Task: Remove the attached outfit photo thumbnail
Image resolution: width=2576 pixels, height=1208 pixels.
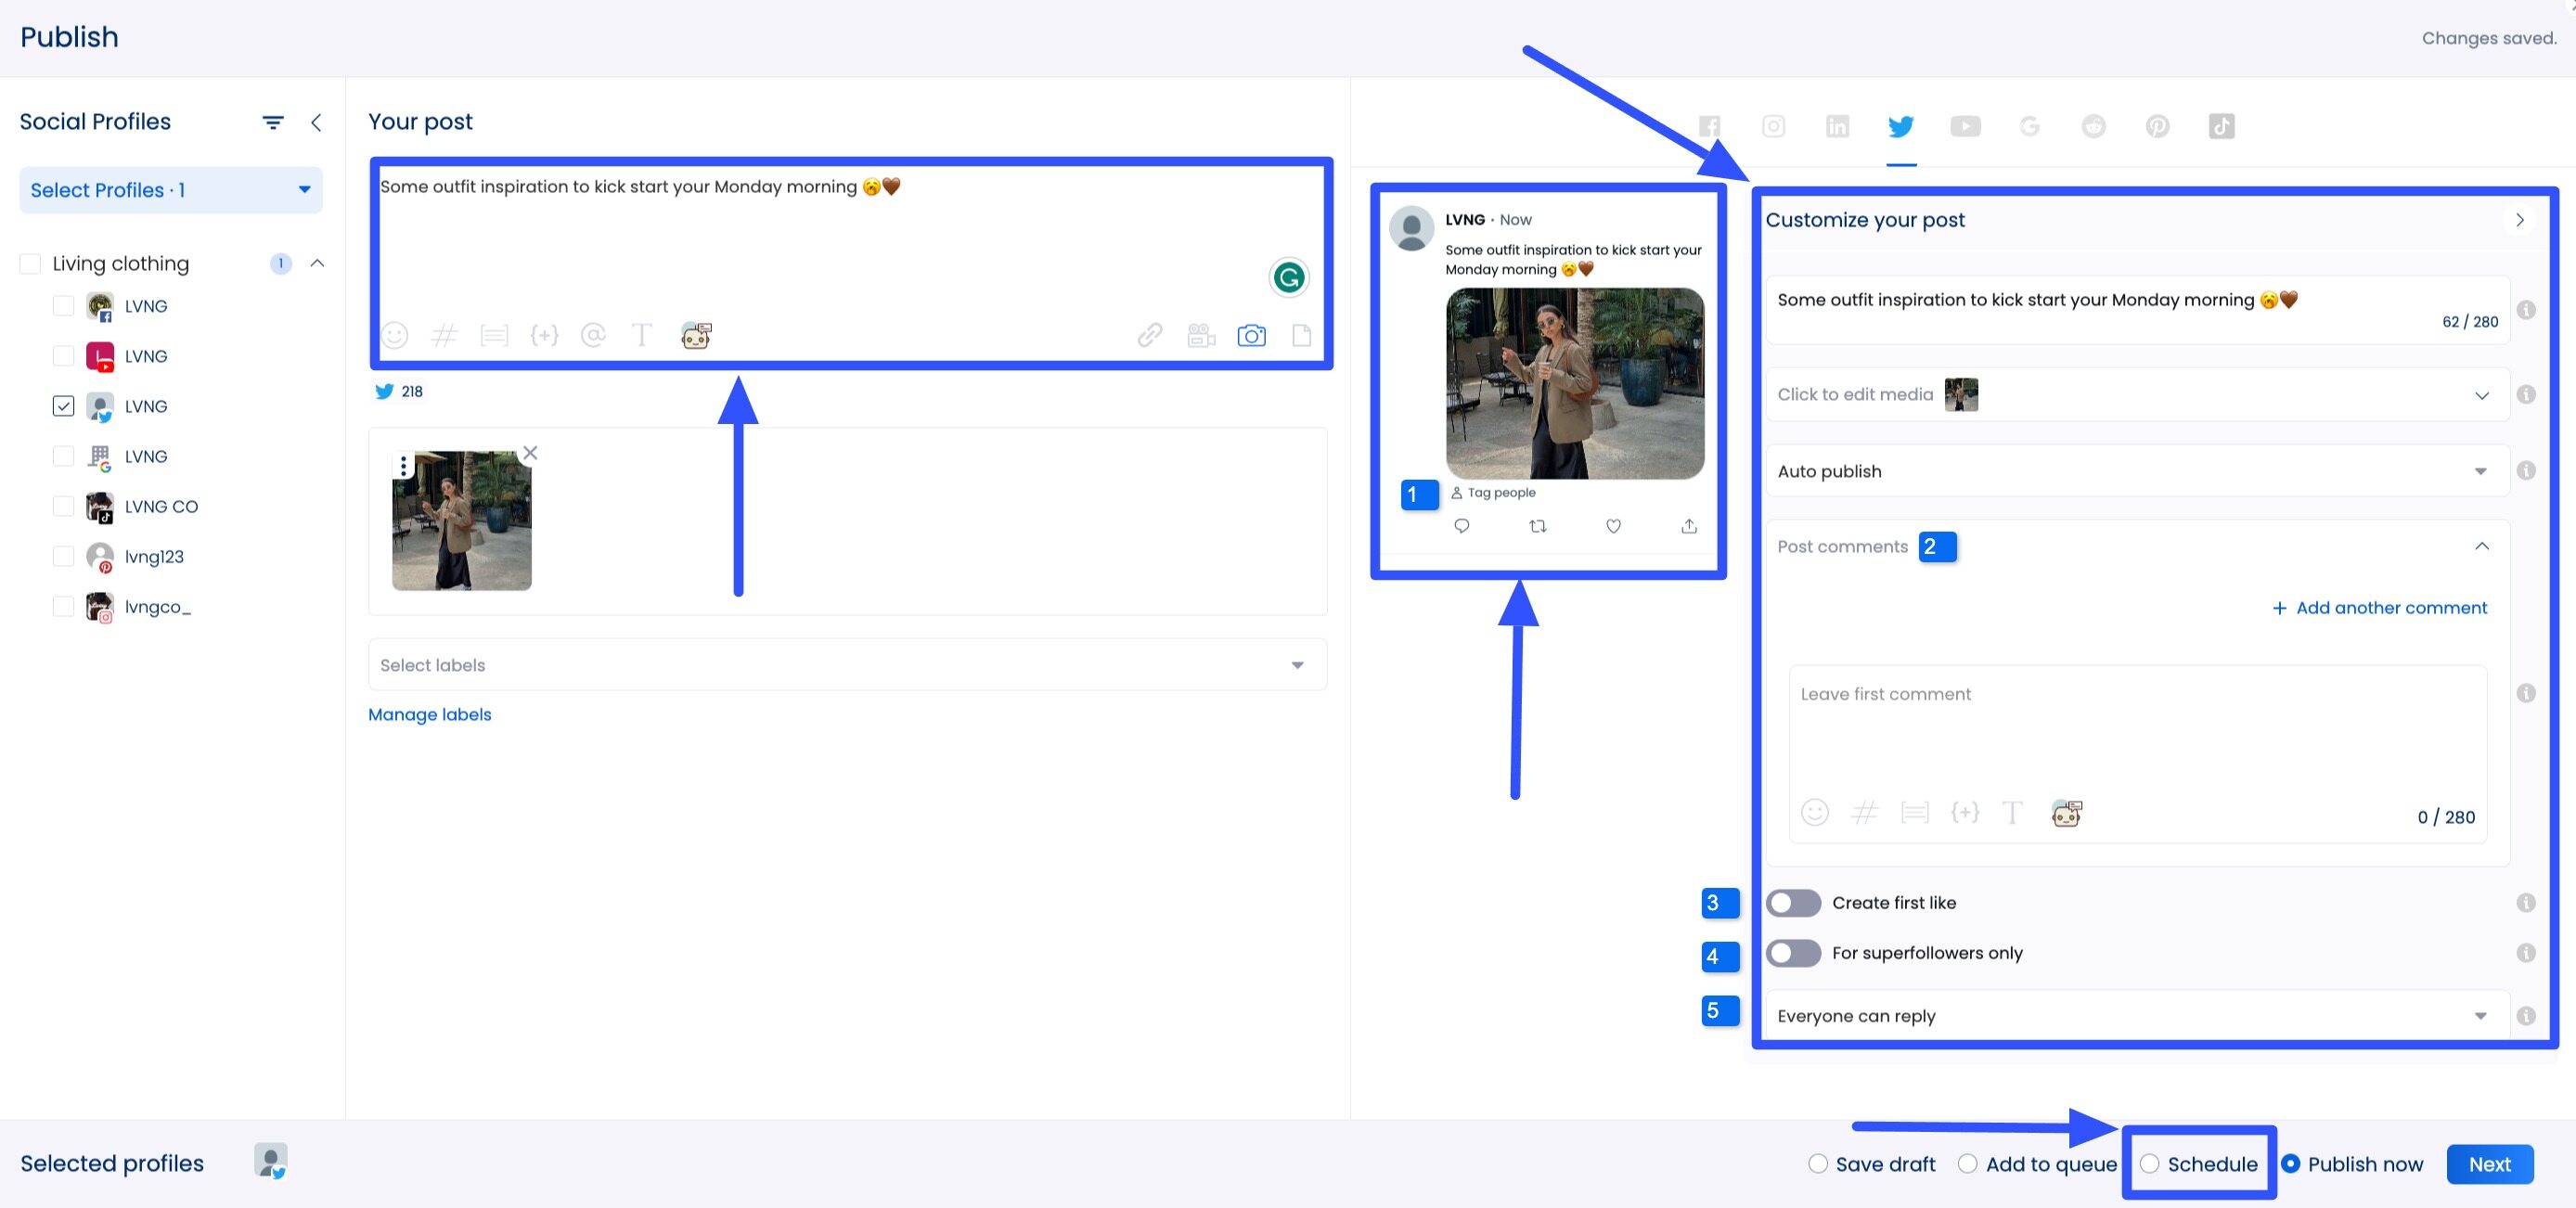Action: 530,452
